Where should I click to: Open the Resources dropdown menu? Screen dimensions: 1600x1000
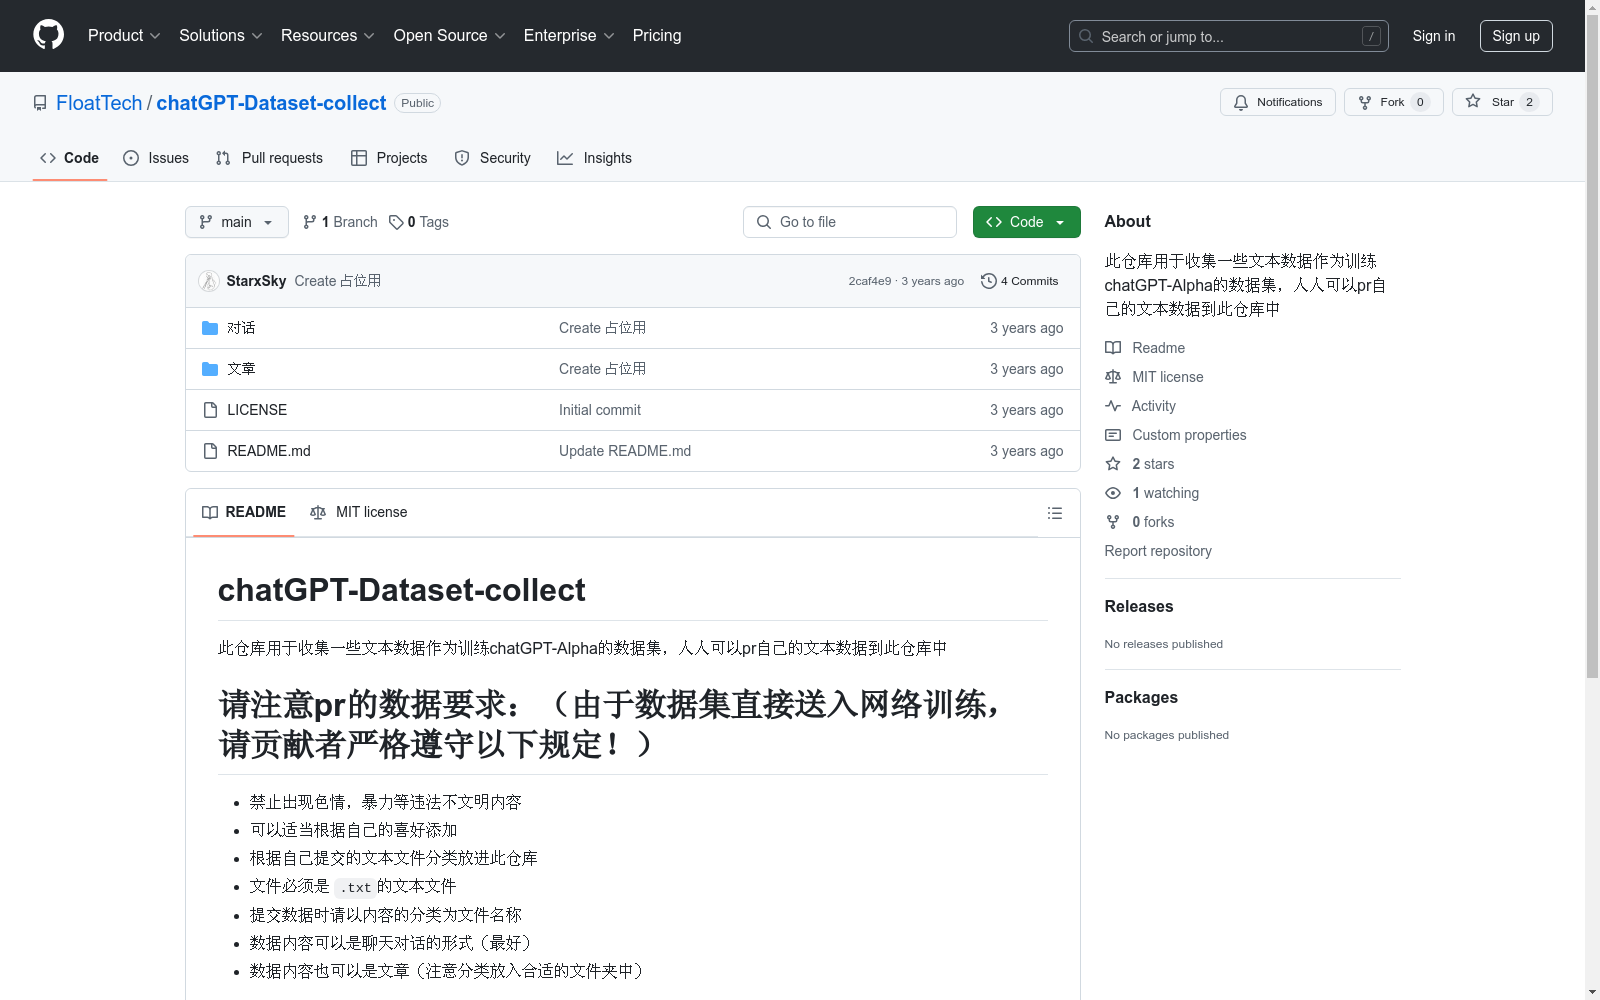click(x=327, y=35)
